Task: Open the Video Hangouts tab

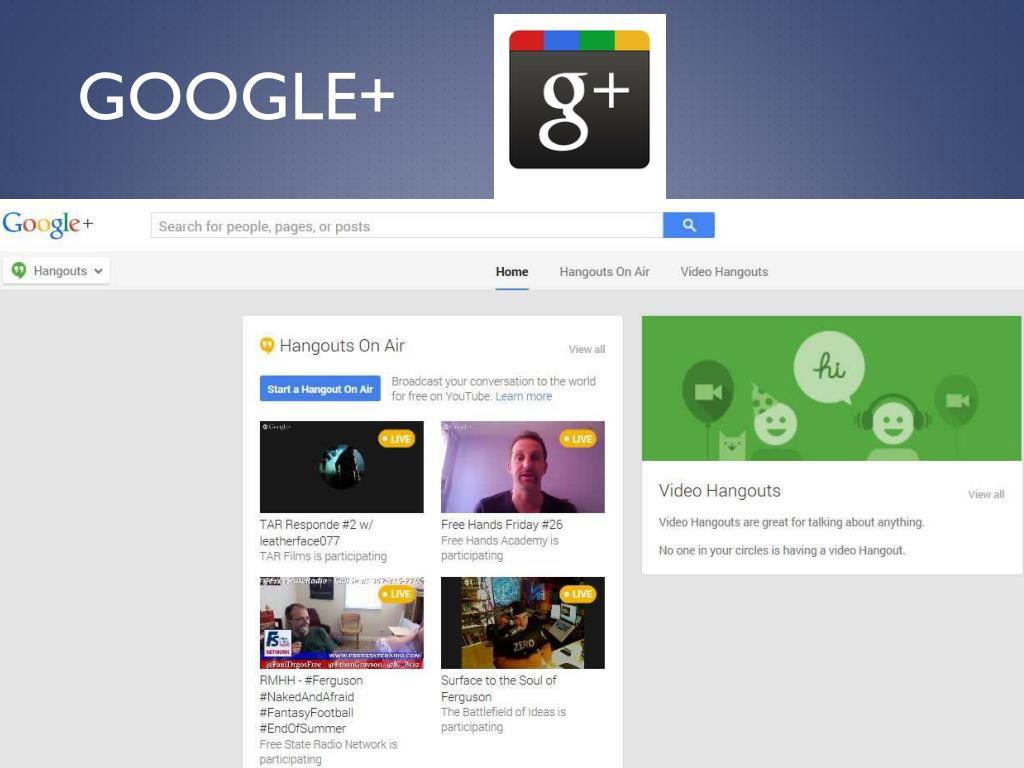Action: coord(724,272)
